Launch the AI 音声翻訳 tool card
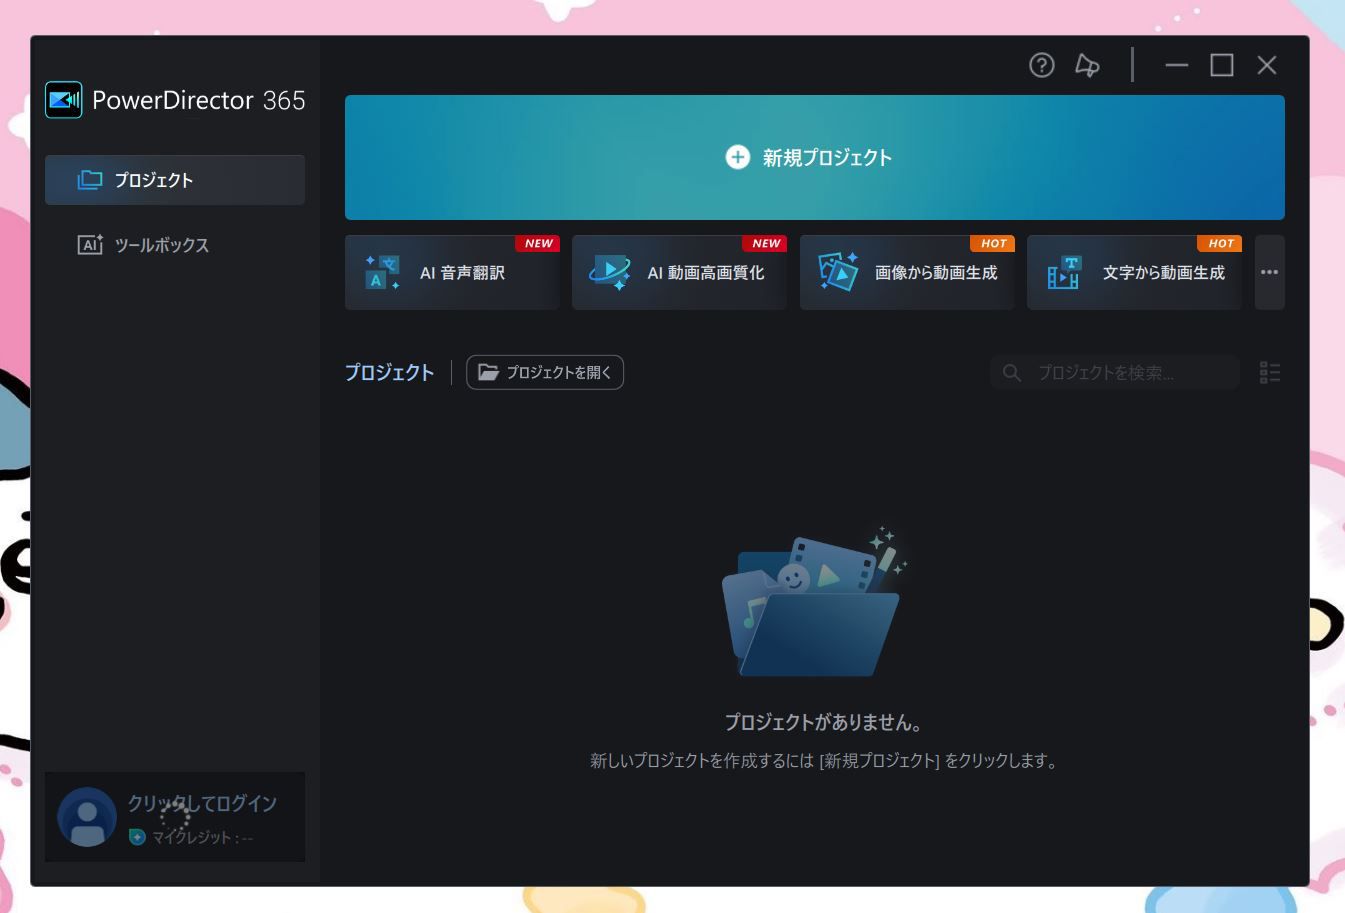Screen dimensions: 1345x913 coord(452,272)
